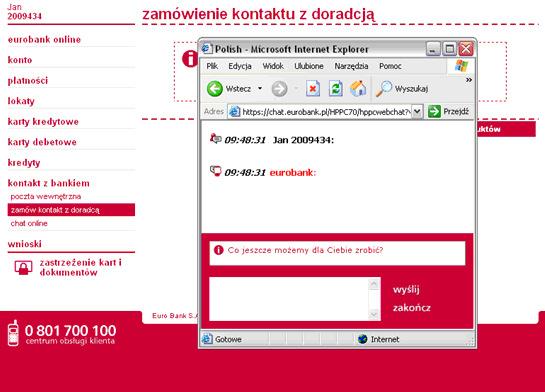This screenshot has height=392, width=545.
Task: Select zamów kontakt z doradcą item
Action: 71,210
